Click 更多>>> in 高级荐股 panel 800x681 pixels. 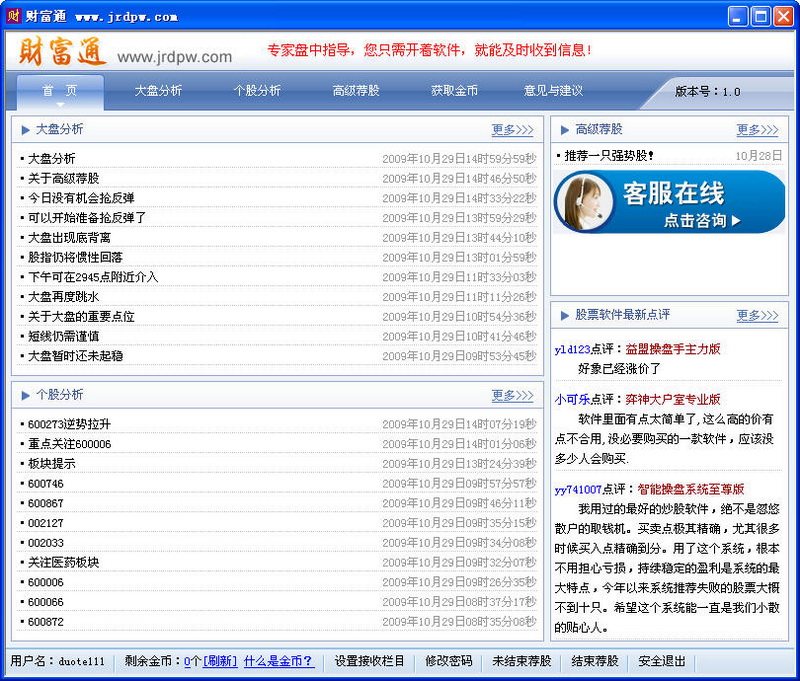pyautogui.click(x=757, y=130)
